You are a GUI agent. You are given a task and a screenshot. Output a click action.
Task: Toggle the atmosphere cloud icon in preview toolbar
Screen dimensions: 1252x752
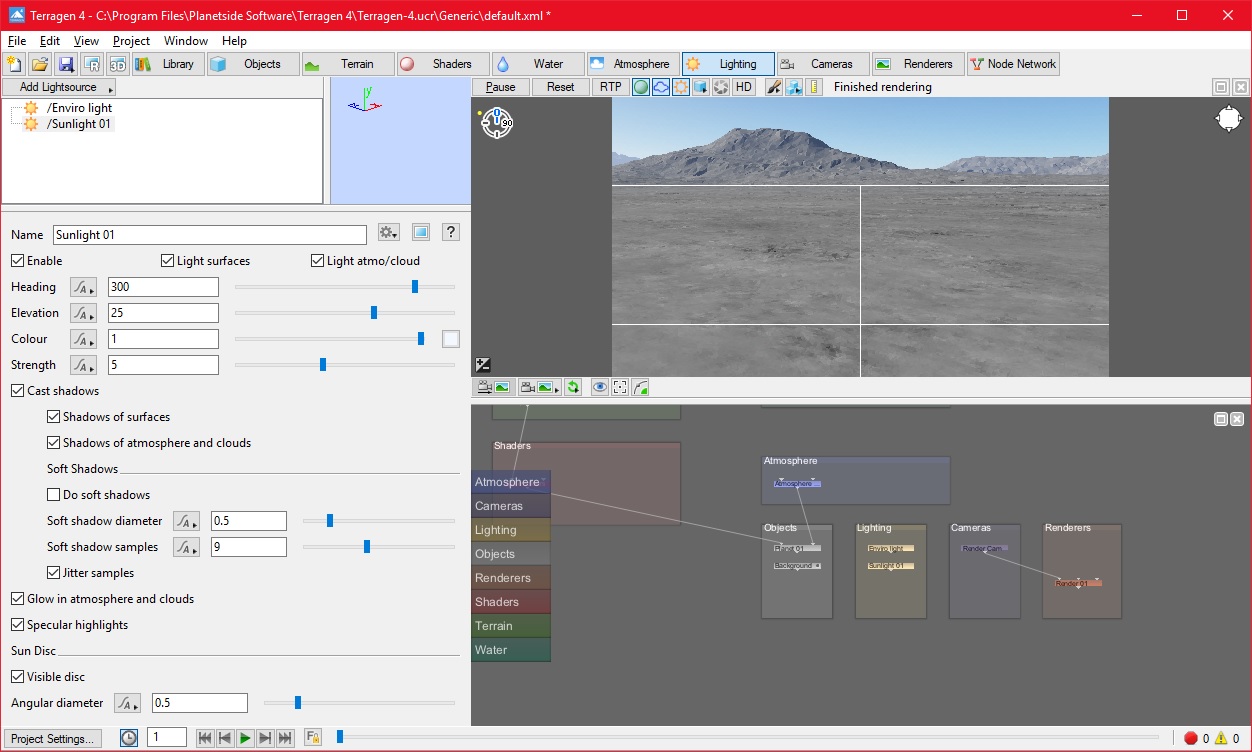click(661, 87)
